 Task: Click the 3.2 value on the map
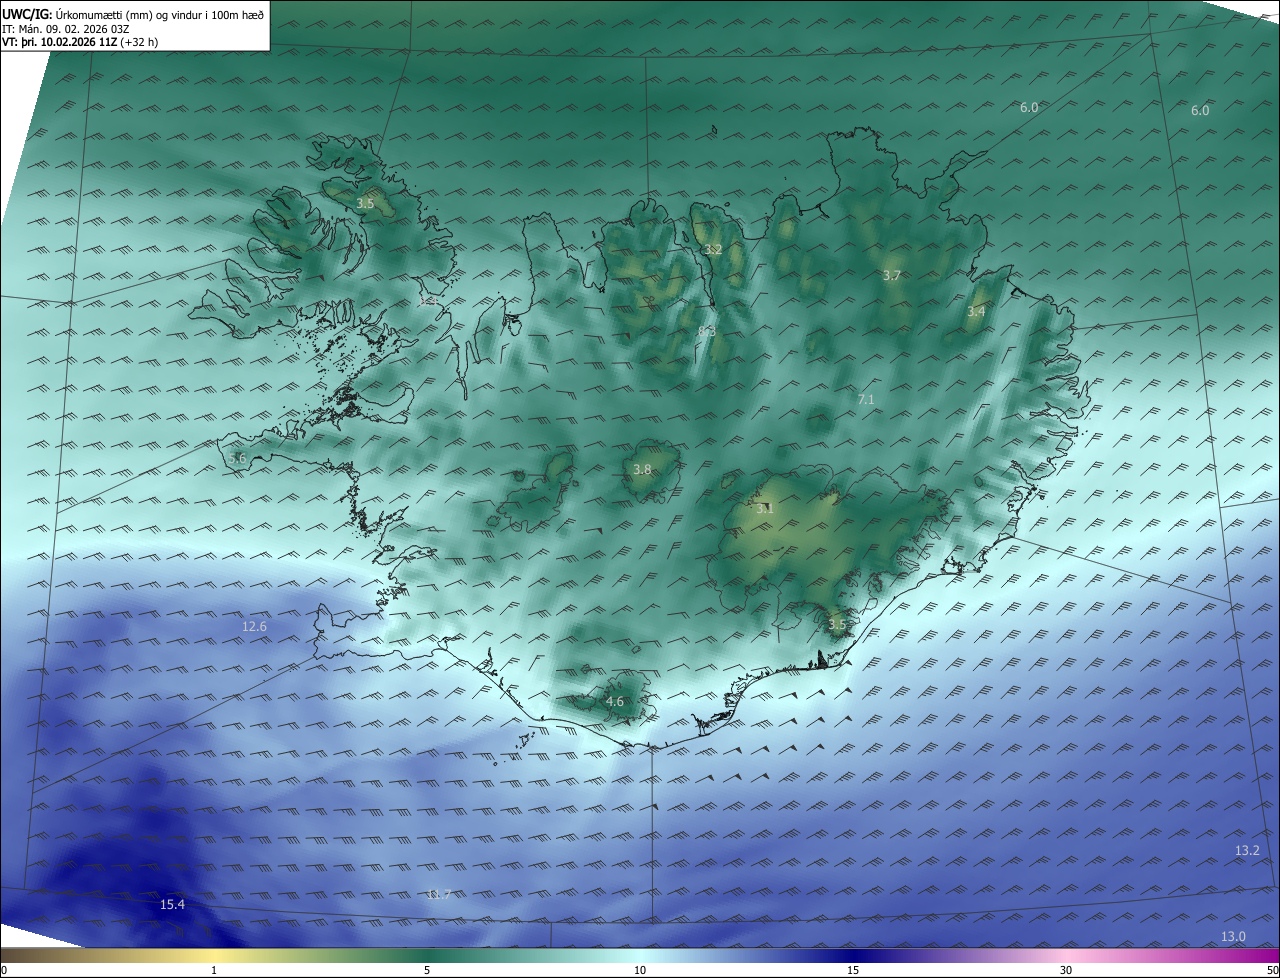tap(712, 249)
